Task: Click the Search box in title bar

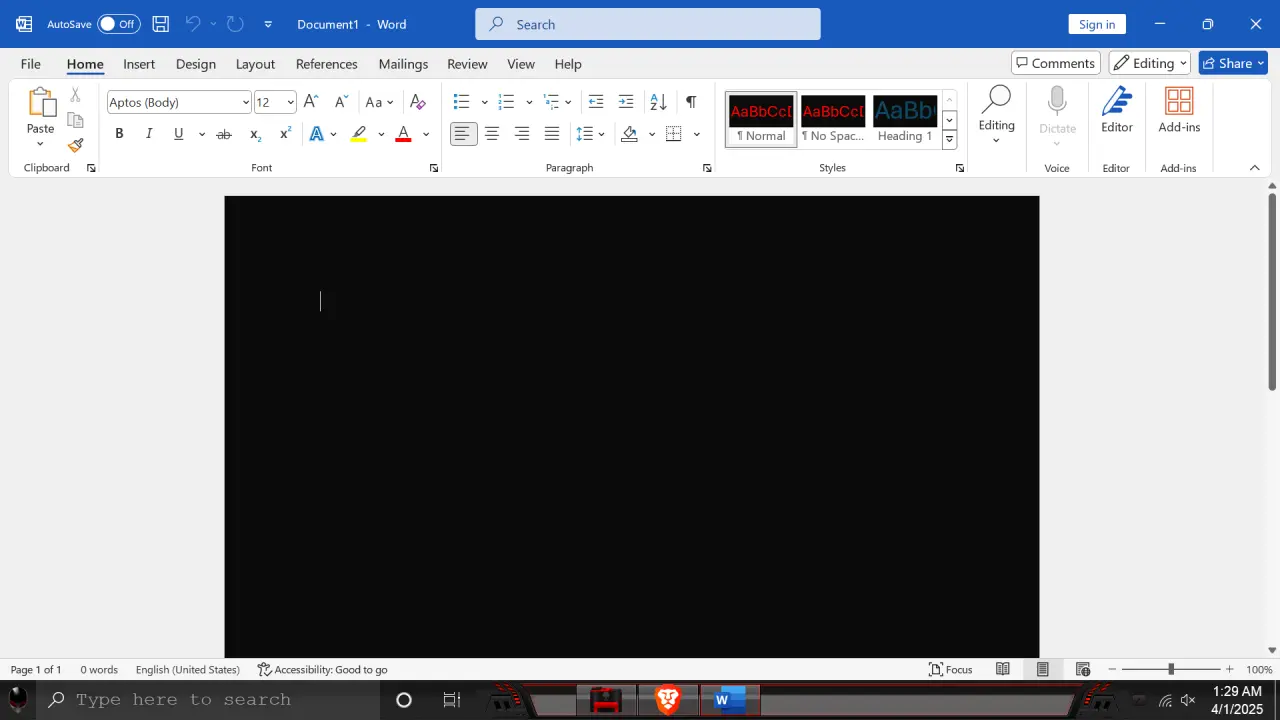Action: [648, 24]
